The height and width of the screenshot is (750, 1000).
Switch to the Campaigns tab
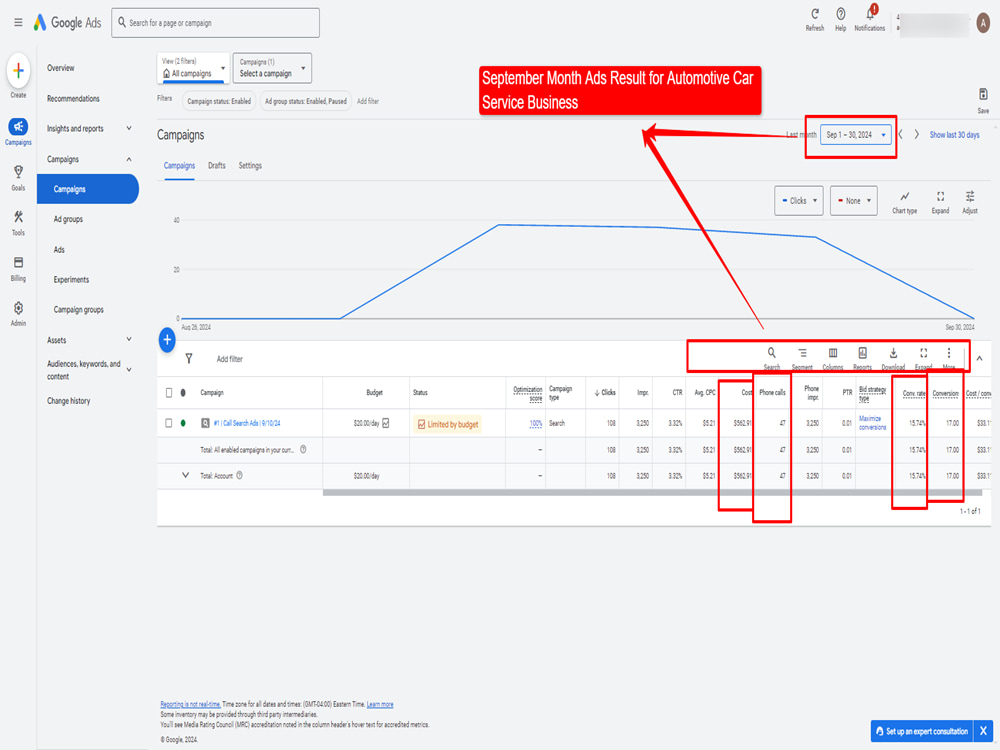(179, 166)
